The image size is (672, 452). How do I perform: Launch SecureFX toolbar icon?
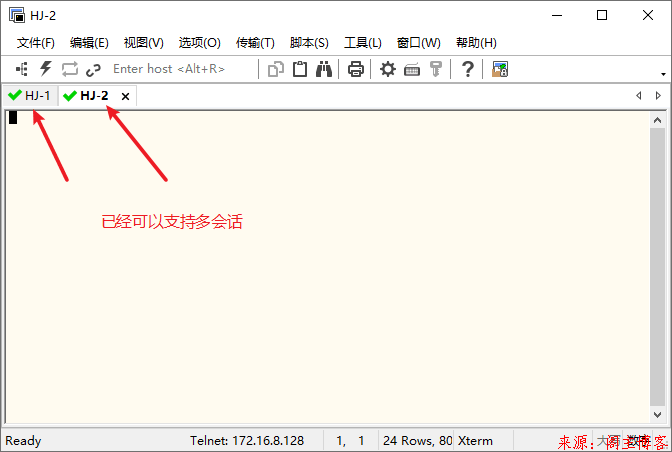(x=500, y=69)
